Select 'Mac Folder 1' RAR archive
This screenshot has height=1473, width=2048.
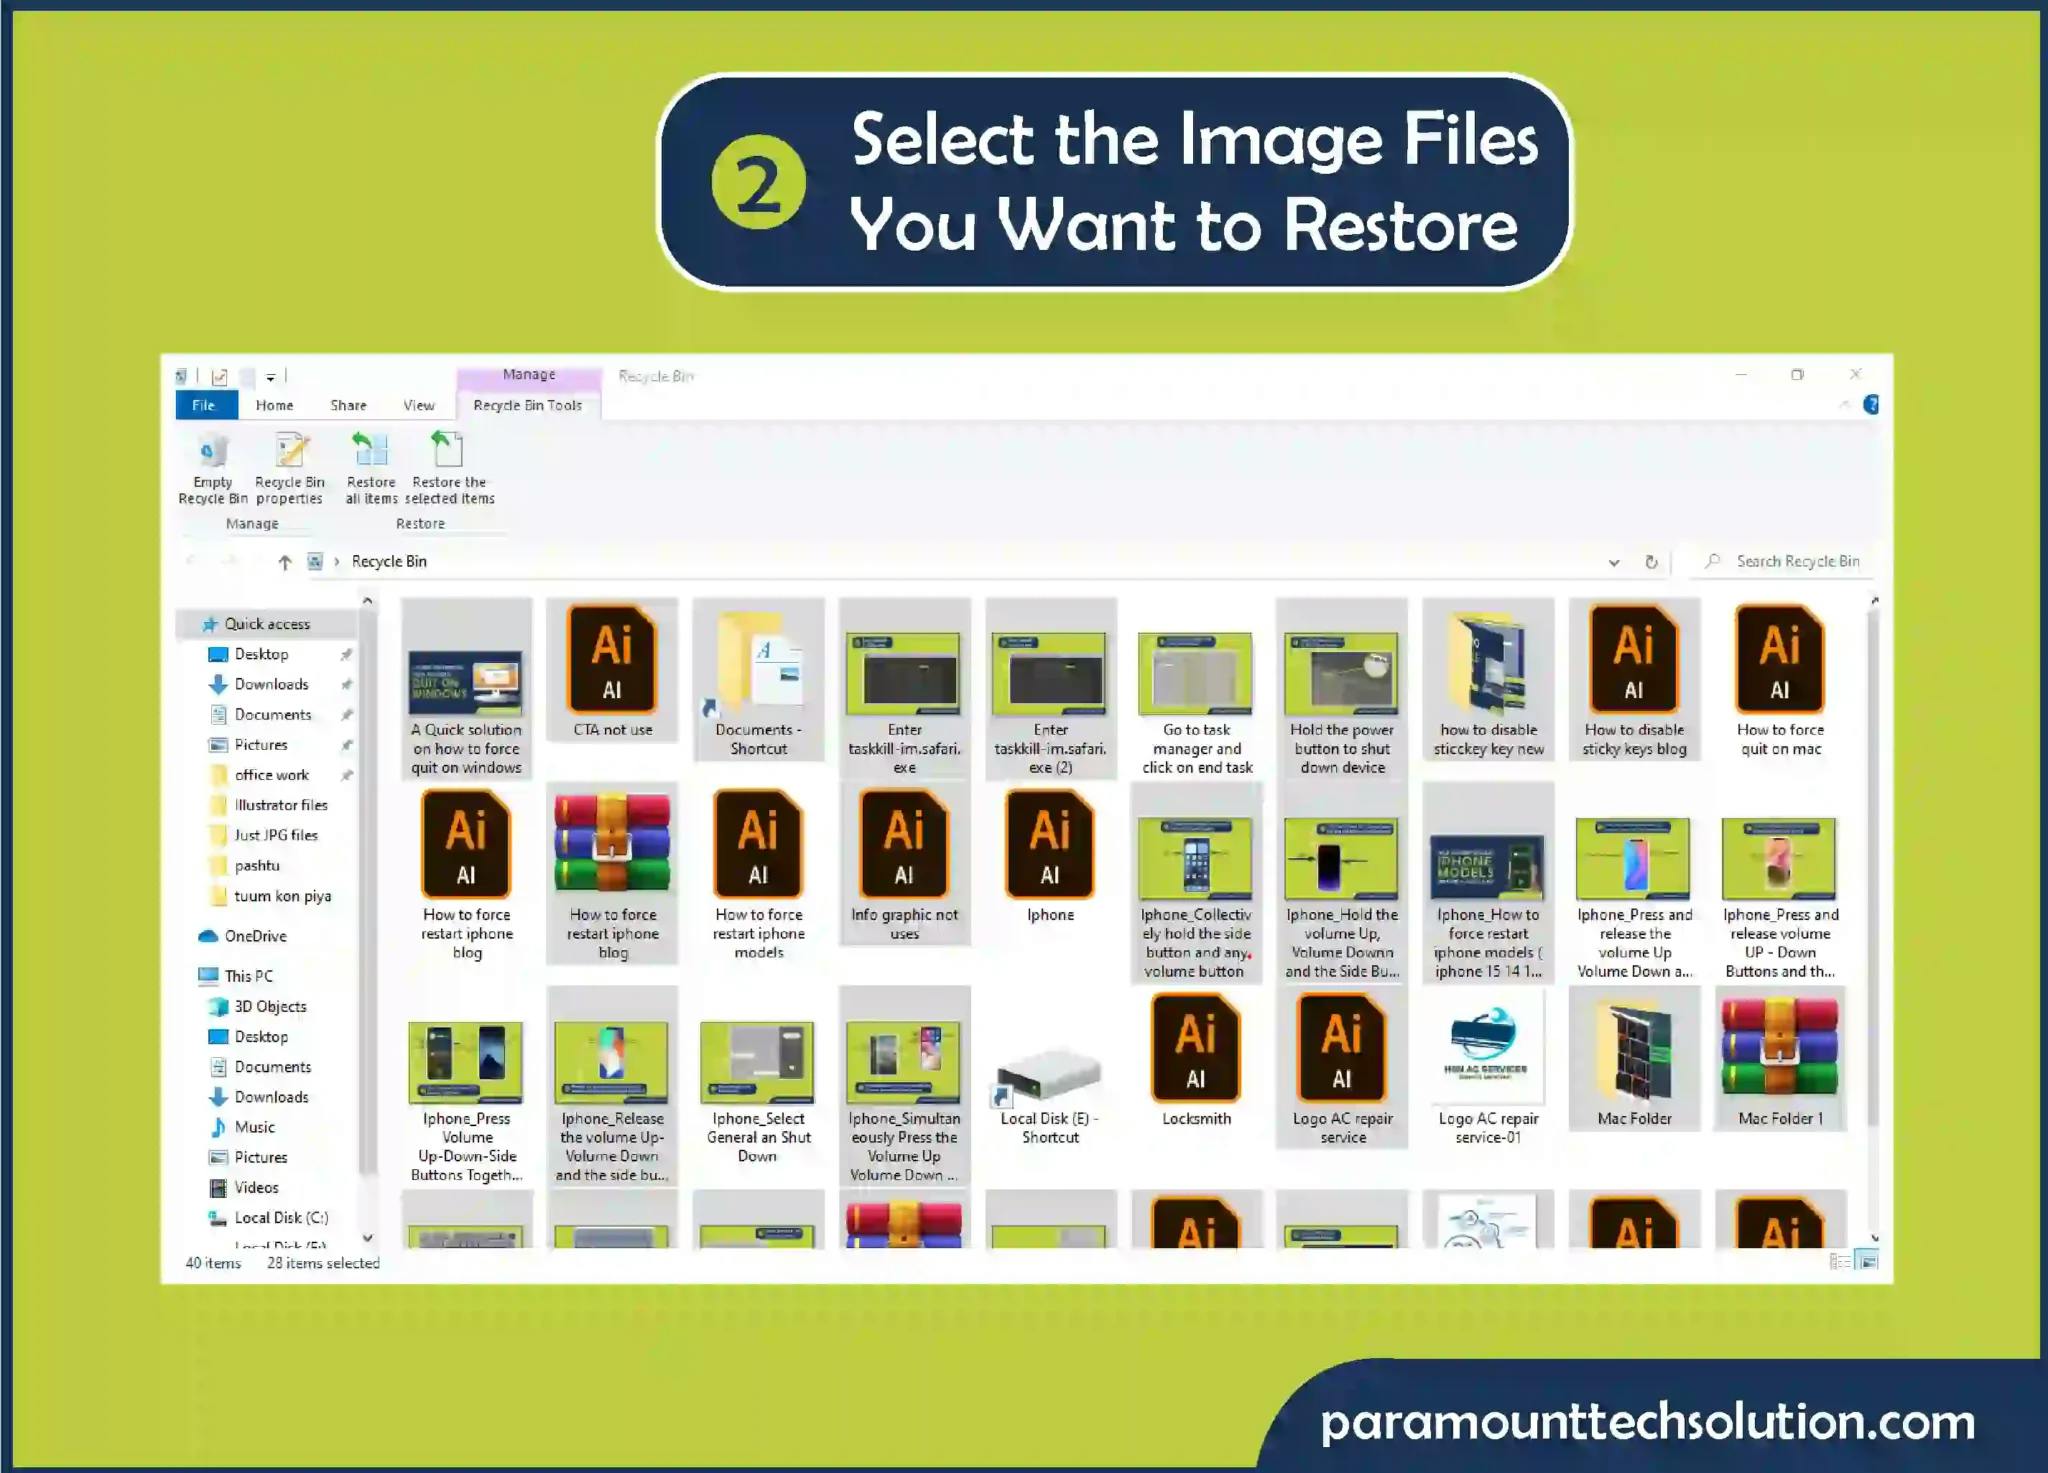(1780, 1060)
